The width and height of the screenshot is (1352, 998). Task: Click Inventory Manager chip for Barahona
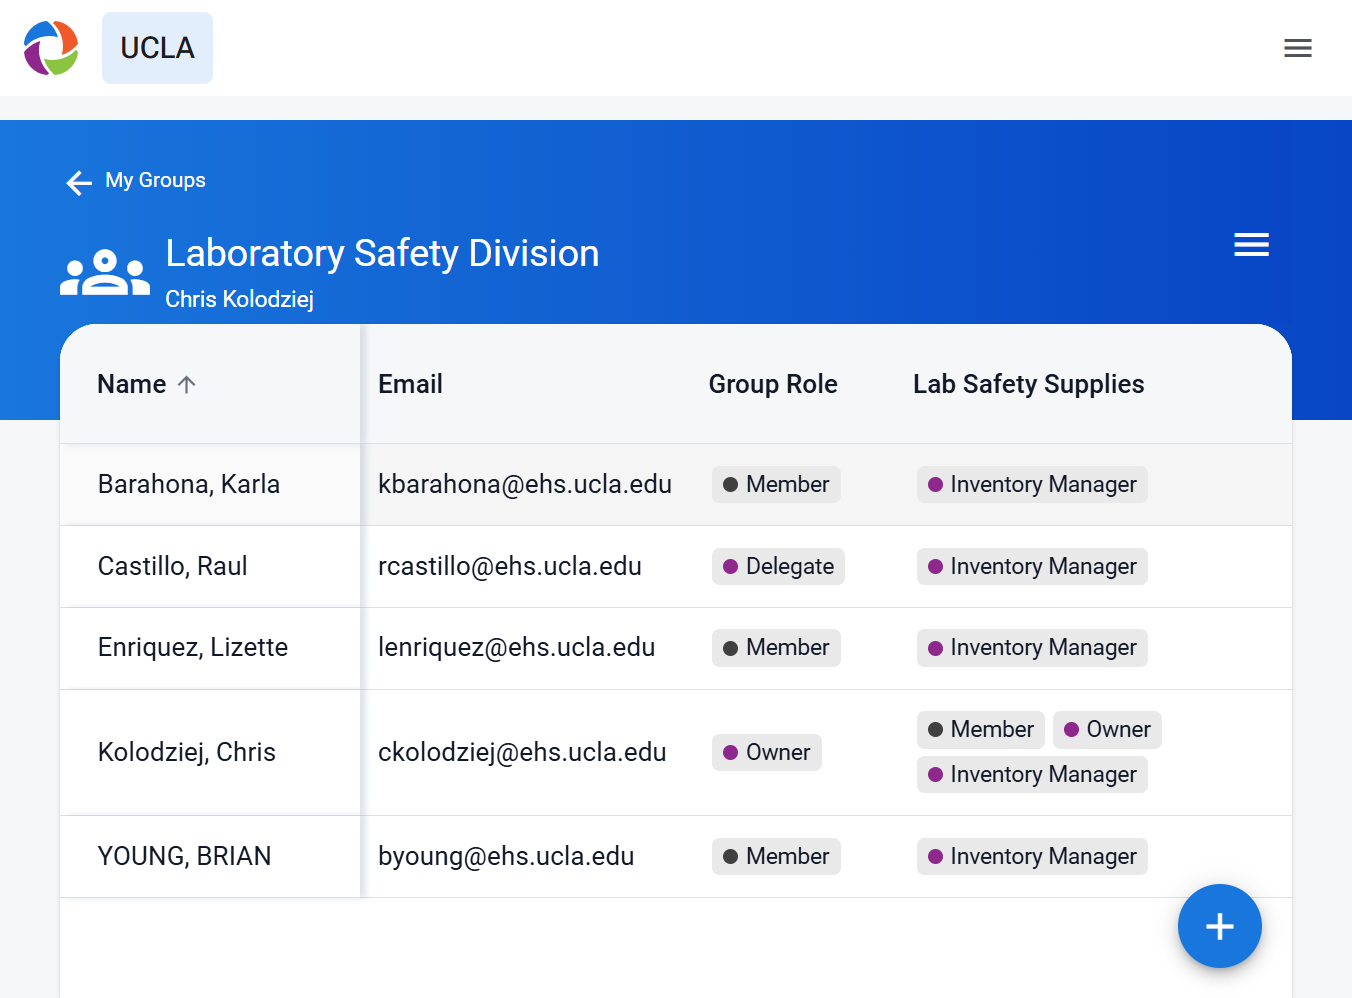(1032, 484)
